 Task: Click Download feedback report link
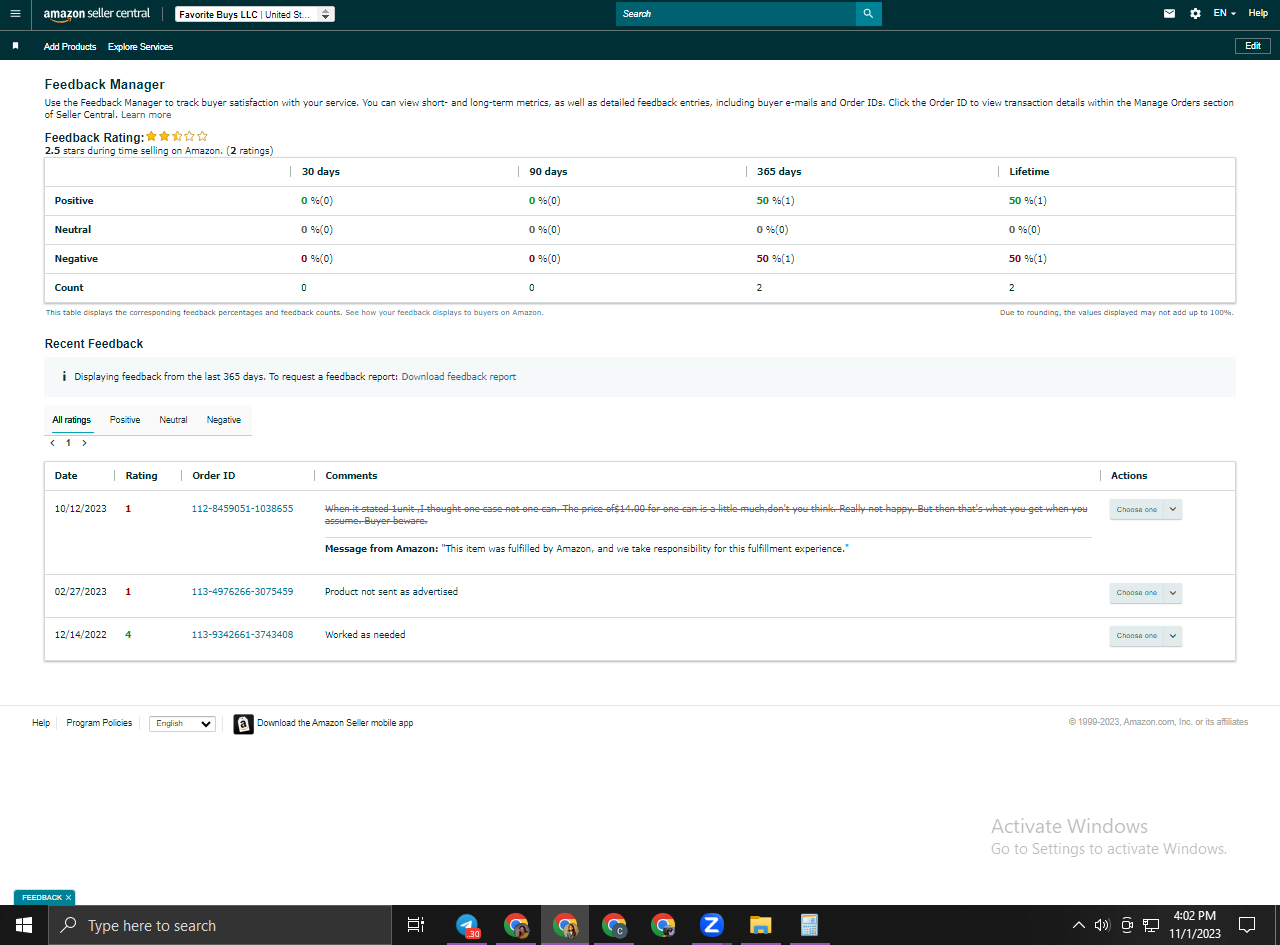click(x=459, y=377)
